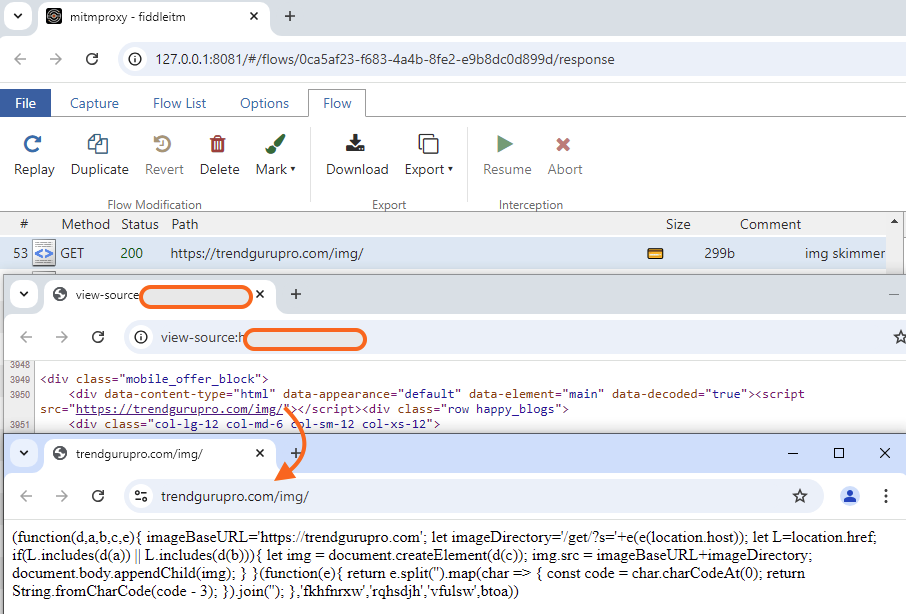Open the Mark dropdown
This screenshot has width=906, height=614.
[x=276, y=155]
